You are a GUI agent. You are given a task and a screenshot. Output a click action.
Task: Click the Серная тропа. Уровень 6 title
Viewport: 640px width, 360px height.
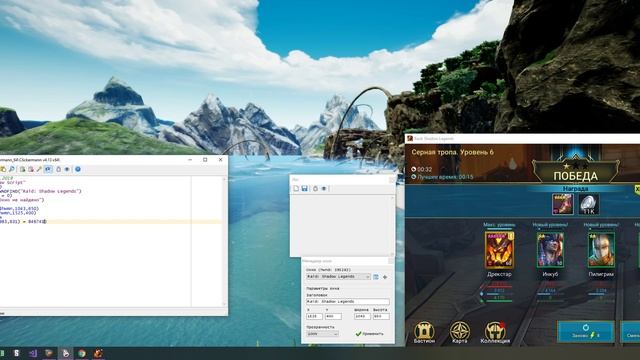coord(452,152)
